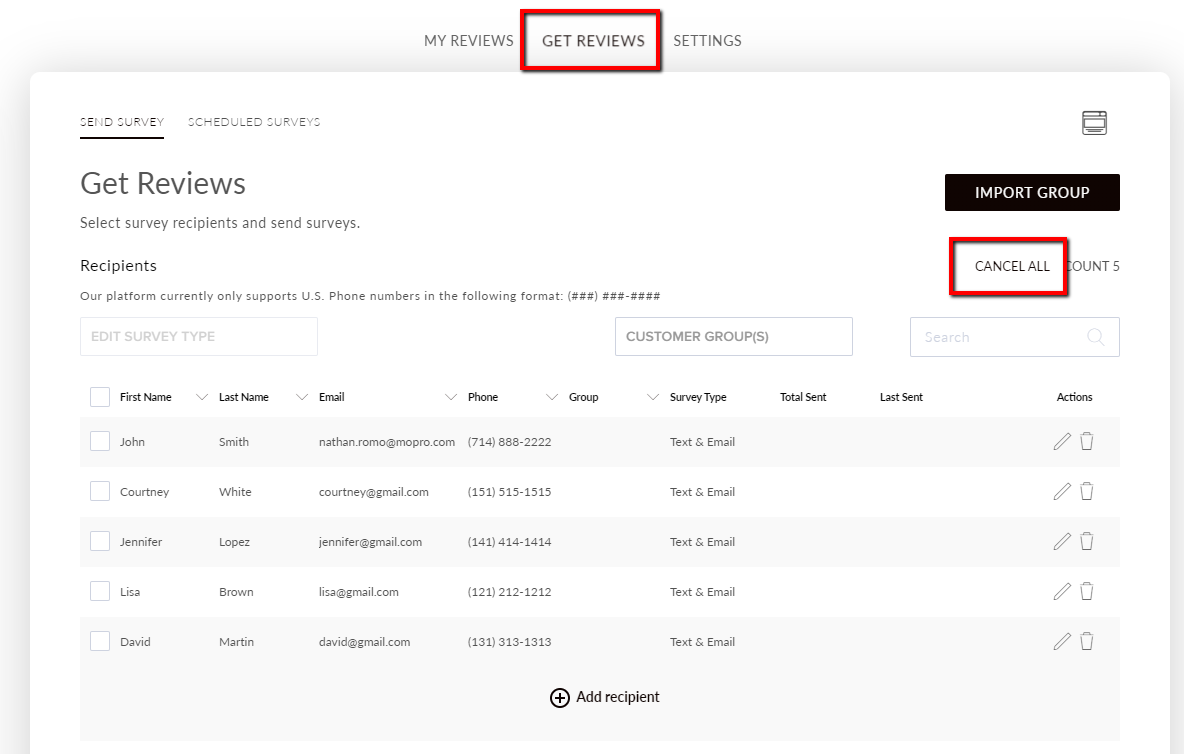Screen dimensions: 1184x754
Task: Click phone number (121) 212-1212
Action: 509,592
